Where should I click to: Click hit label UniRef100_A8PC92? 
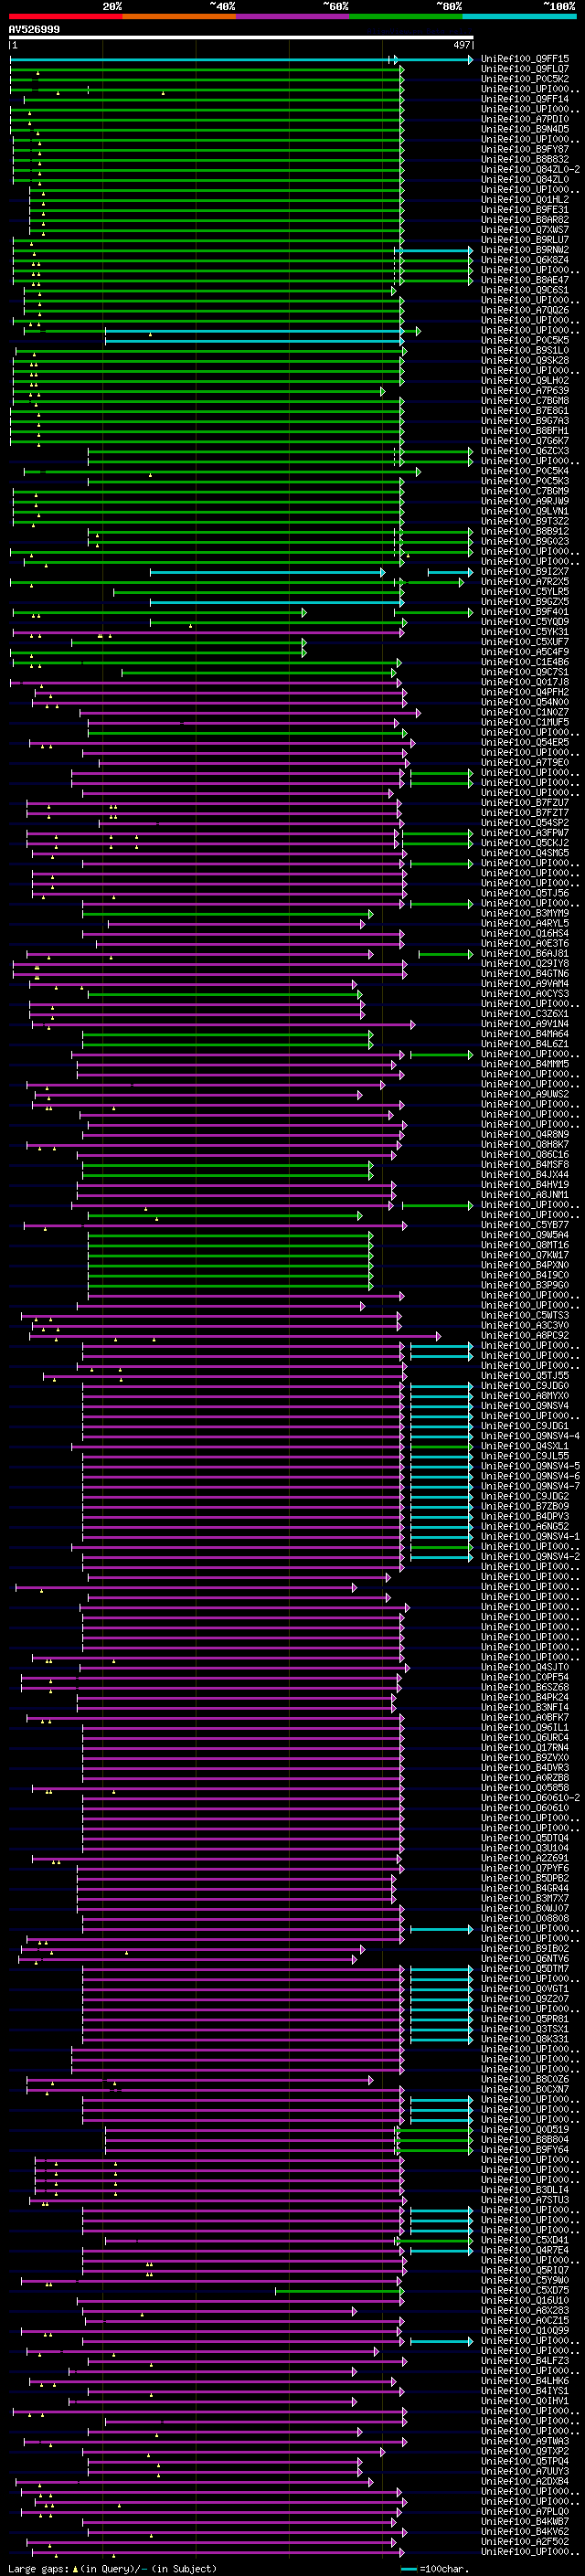(525, 1336)
